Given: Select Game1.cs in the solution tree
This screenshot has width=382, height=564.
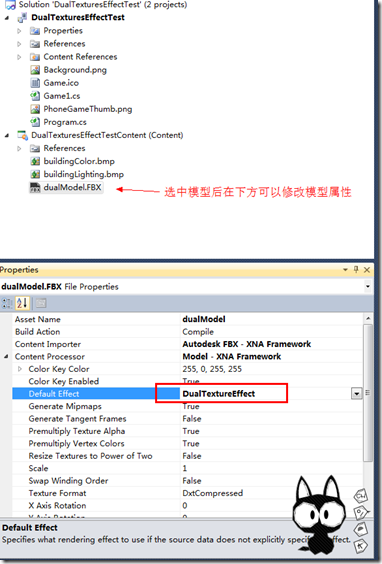Looking at the screenshot, I should pos(62,96).
